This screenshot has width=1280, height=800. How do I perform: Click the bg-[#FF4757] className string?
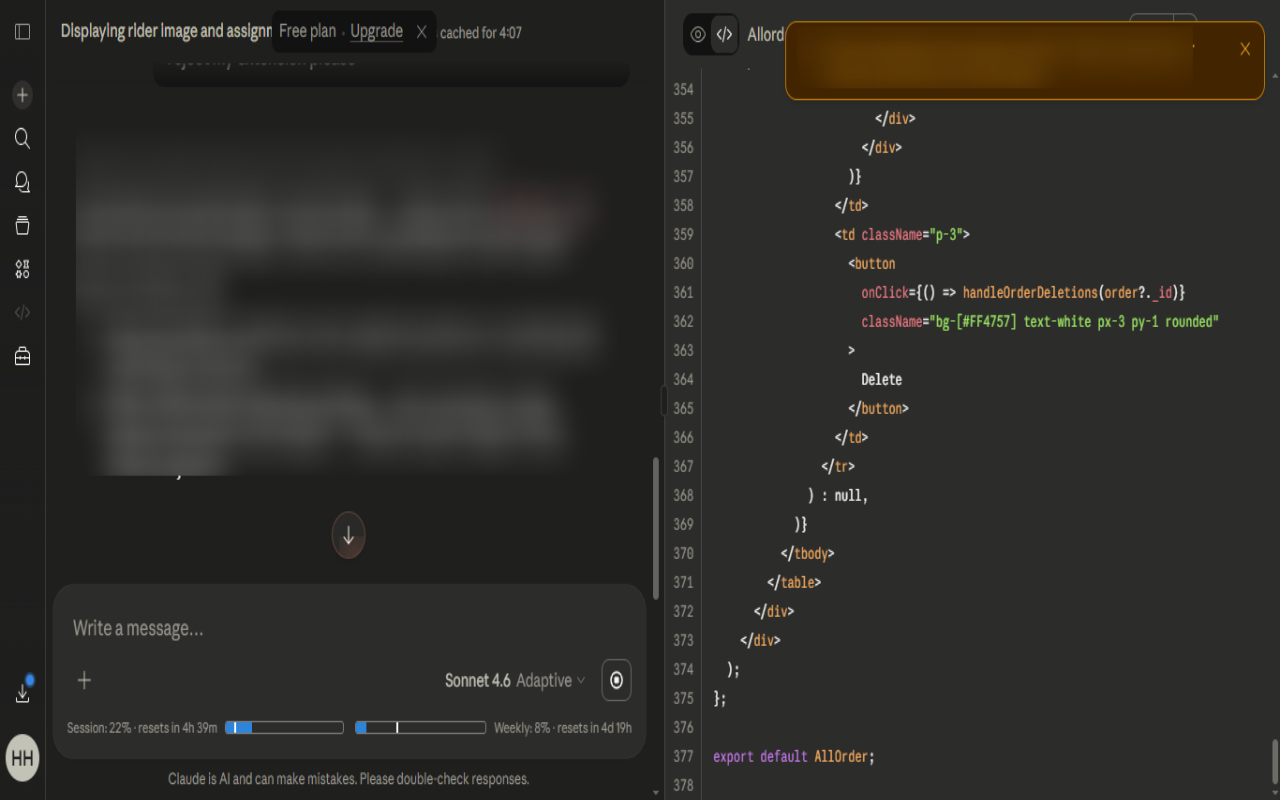pyautogui.click(x=1075, y=321)
